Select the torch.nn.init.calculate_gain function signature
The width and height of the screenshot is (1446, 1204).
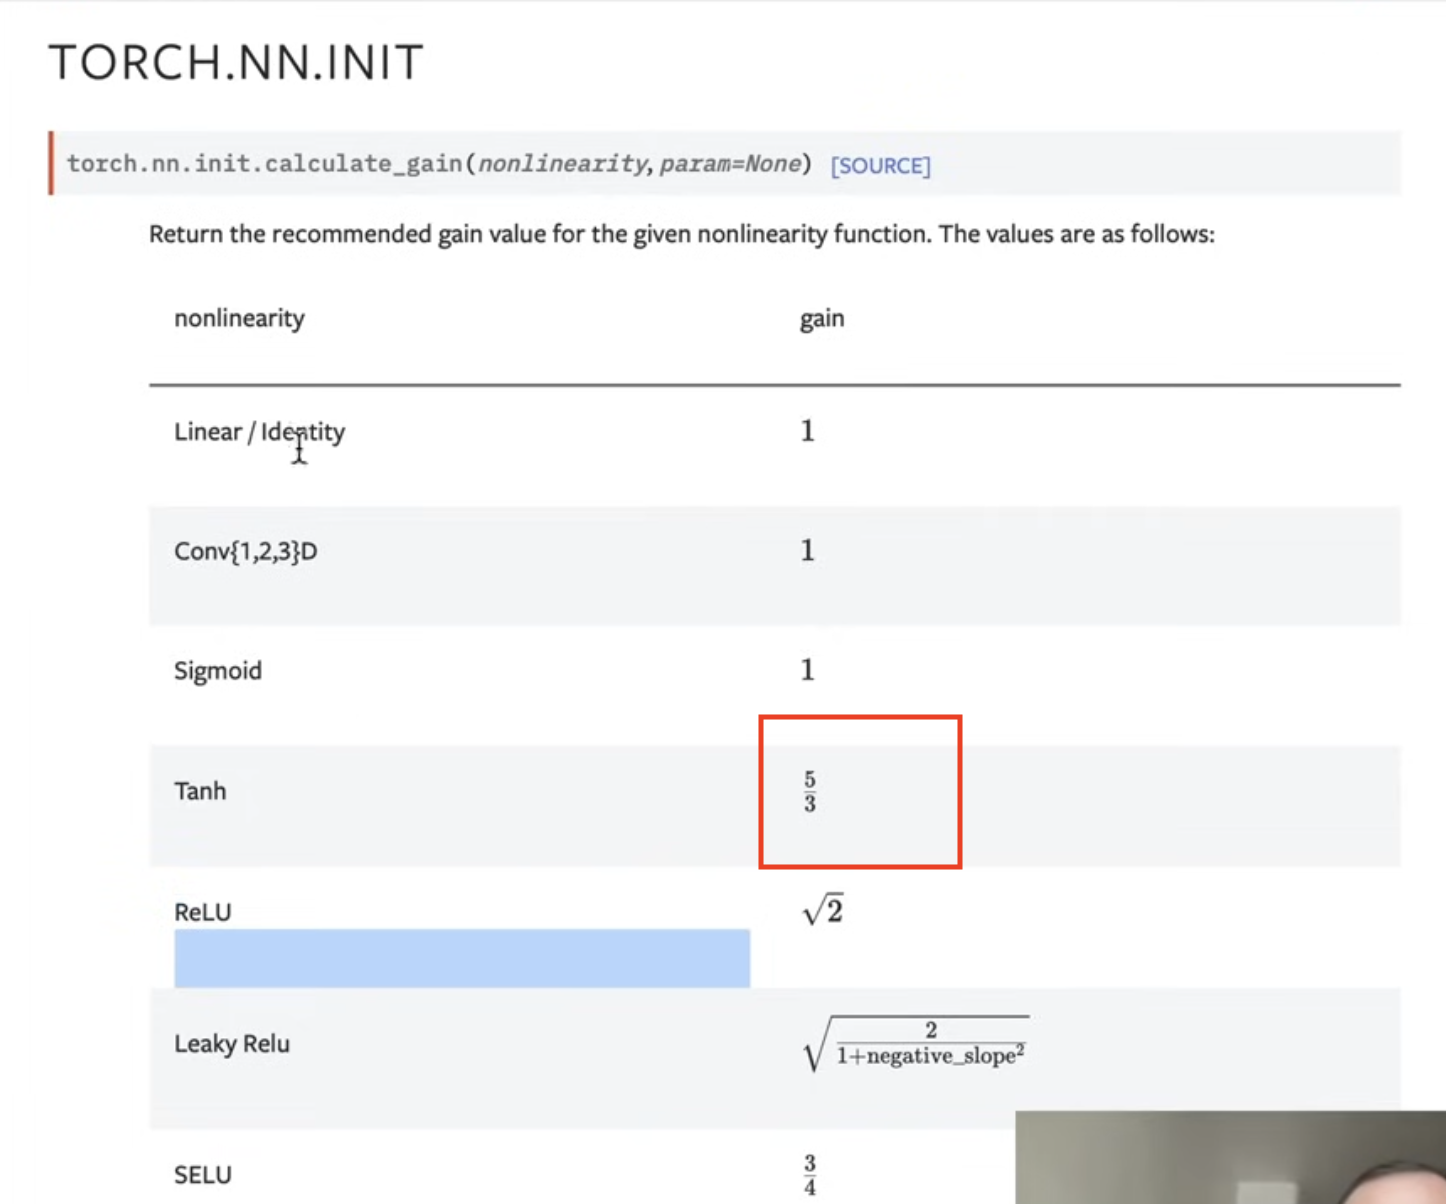coord(439,164)
